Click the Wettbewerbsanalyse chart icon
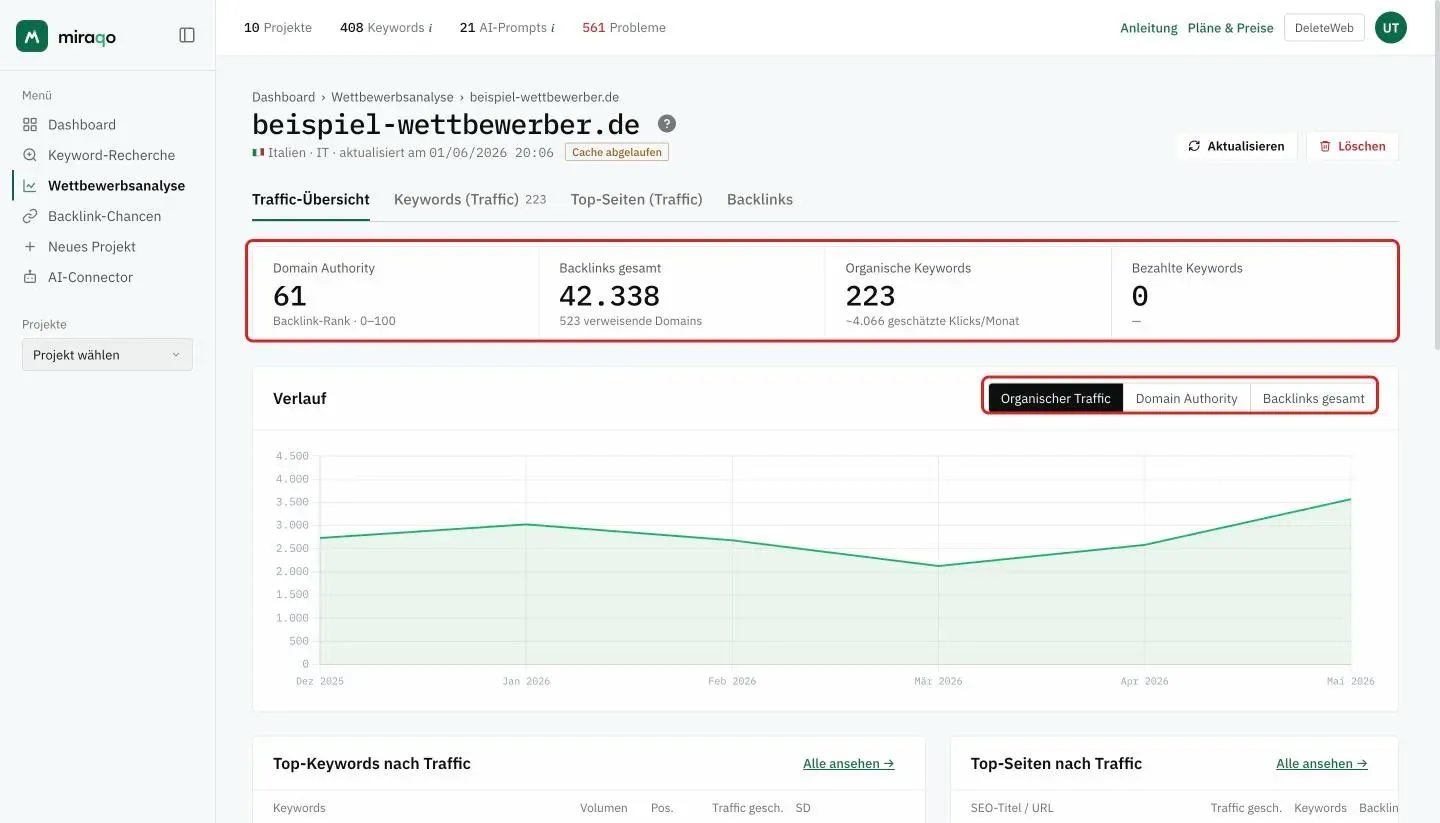Viewport: 1440px width, 823px height. (30, 186)
